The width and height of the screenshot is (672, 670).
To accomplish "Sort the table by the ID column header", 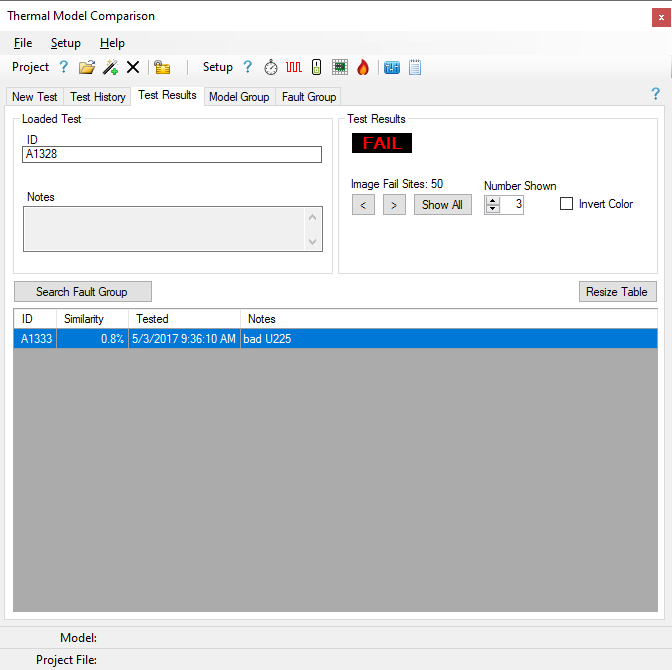I will click(x=35, y=319).
